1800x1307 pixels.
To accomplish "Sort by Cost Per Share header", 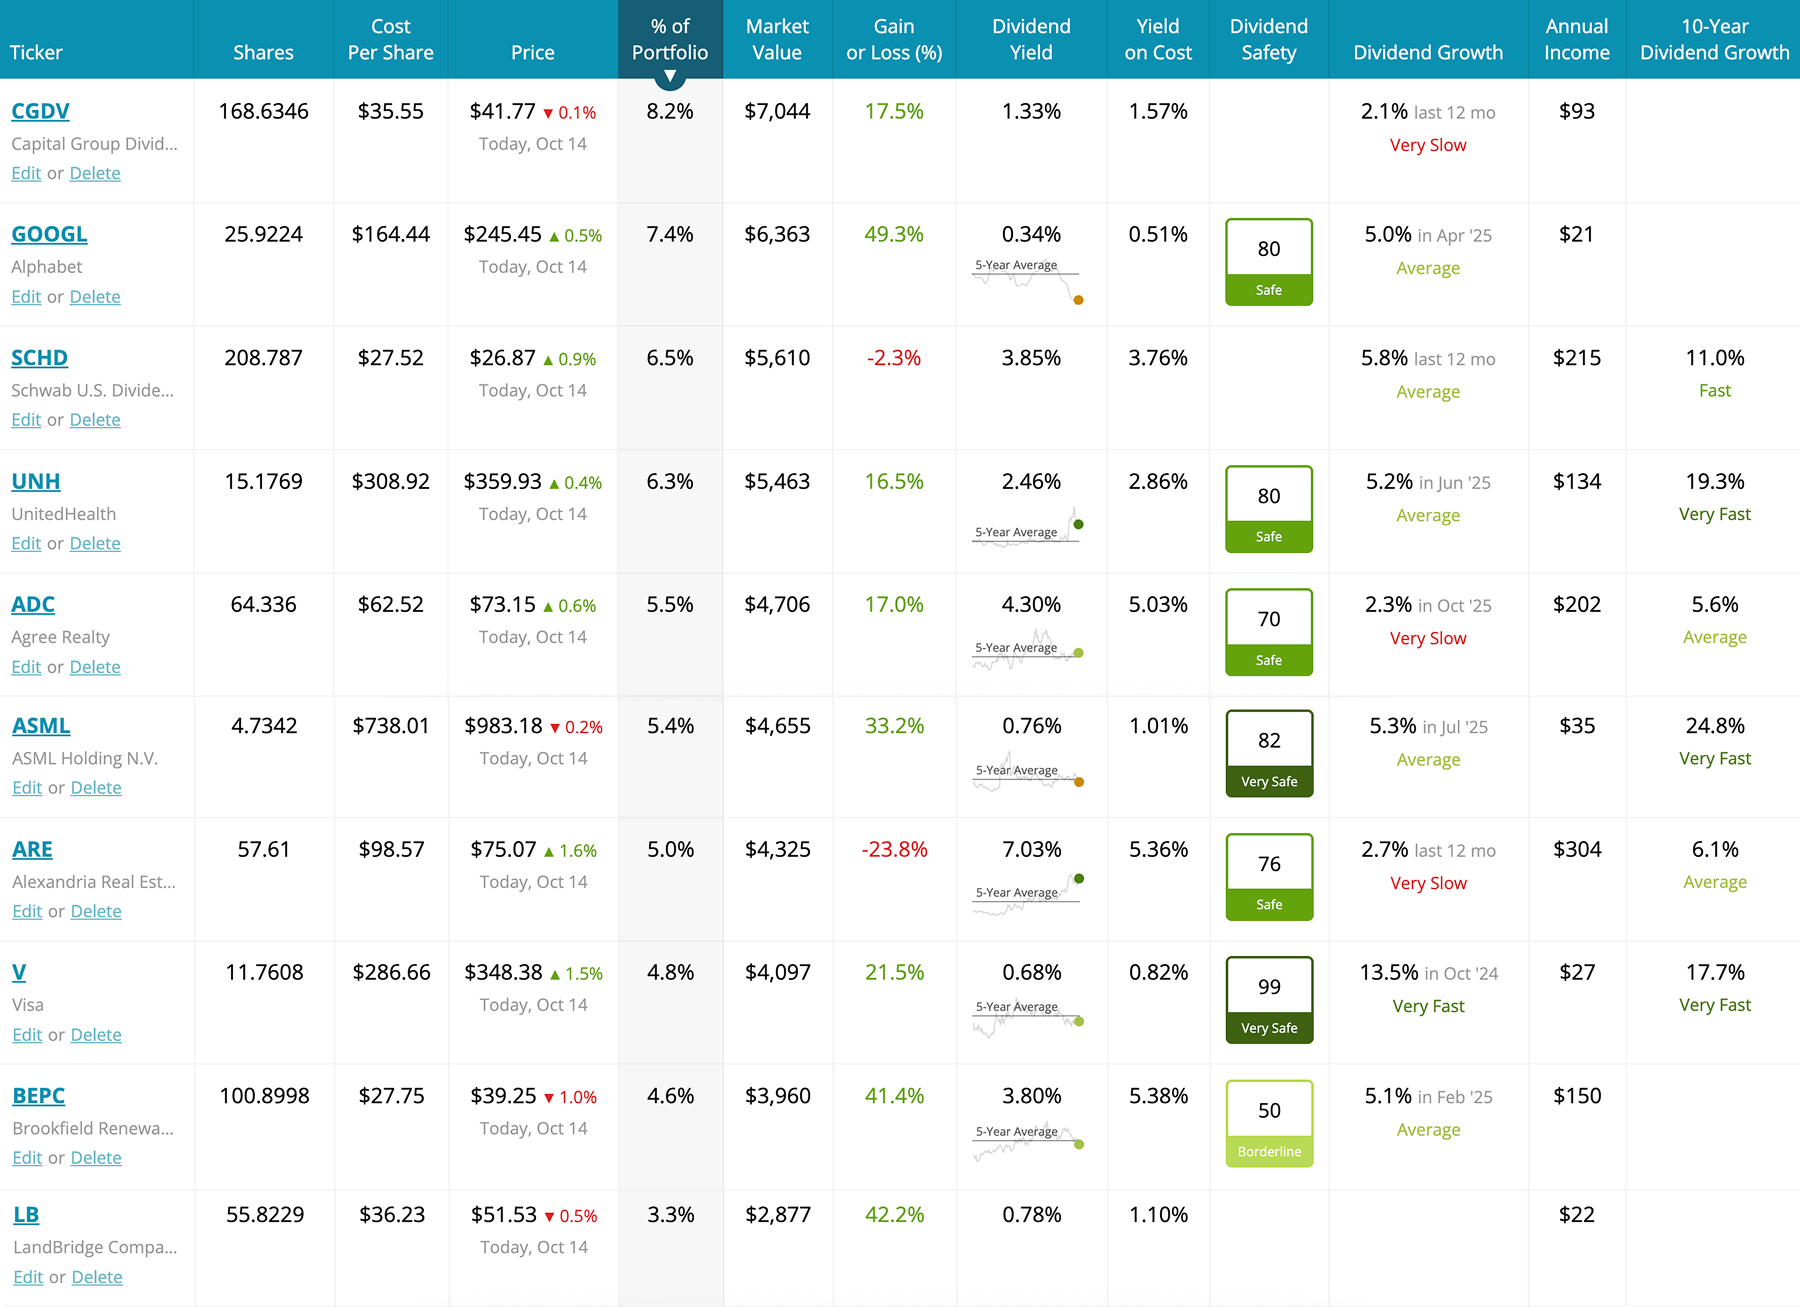I will (390, 39).
